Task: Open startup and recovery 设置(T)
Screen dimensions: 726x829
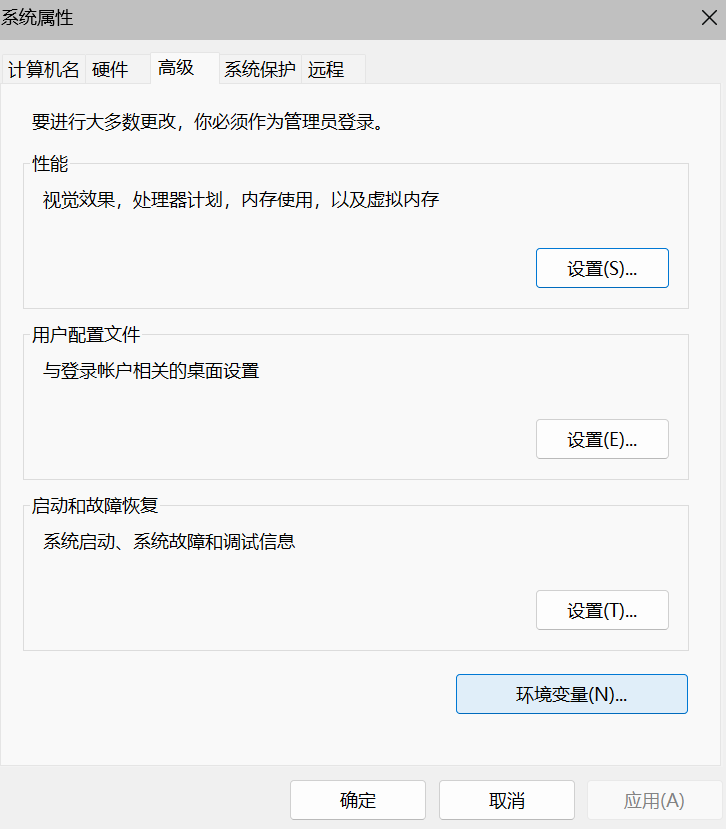Action: 602,610
